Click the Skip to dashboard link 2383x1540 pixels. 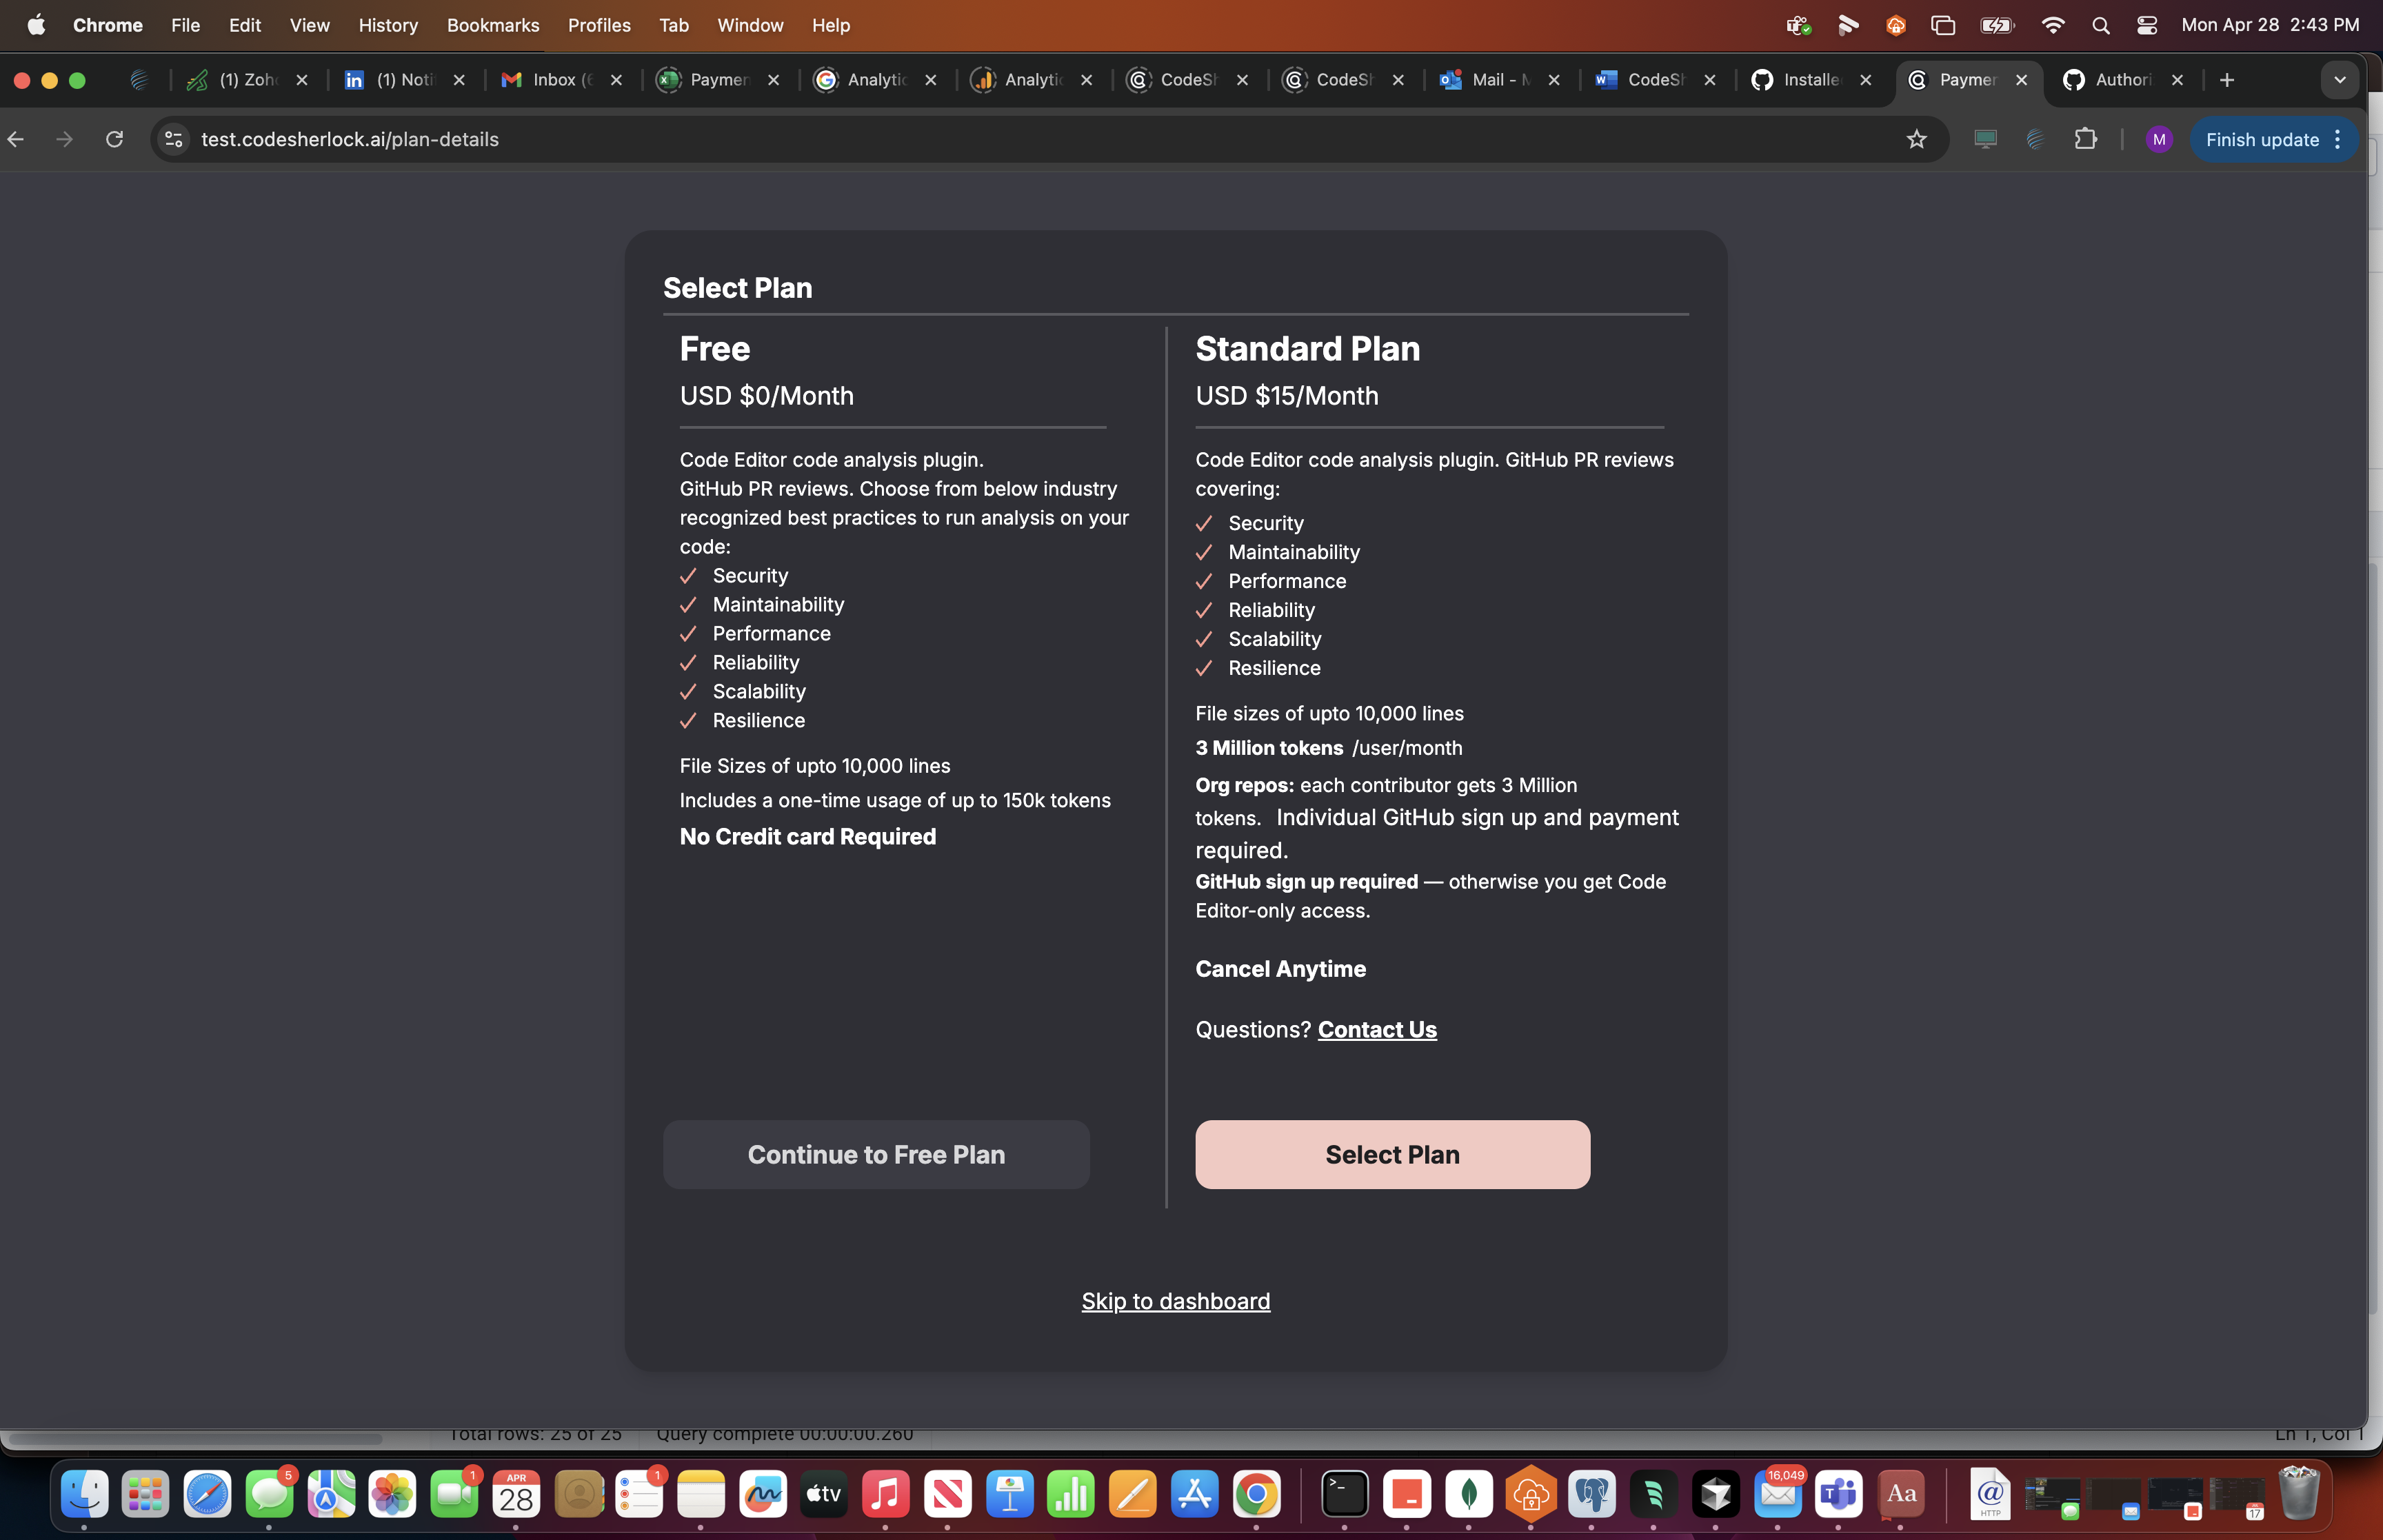tap(1175, 1300)
